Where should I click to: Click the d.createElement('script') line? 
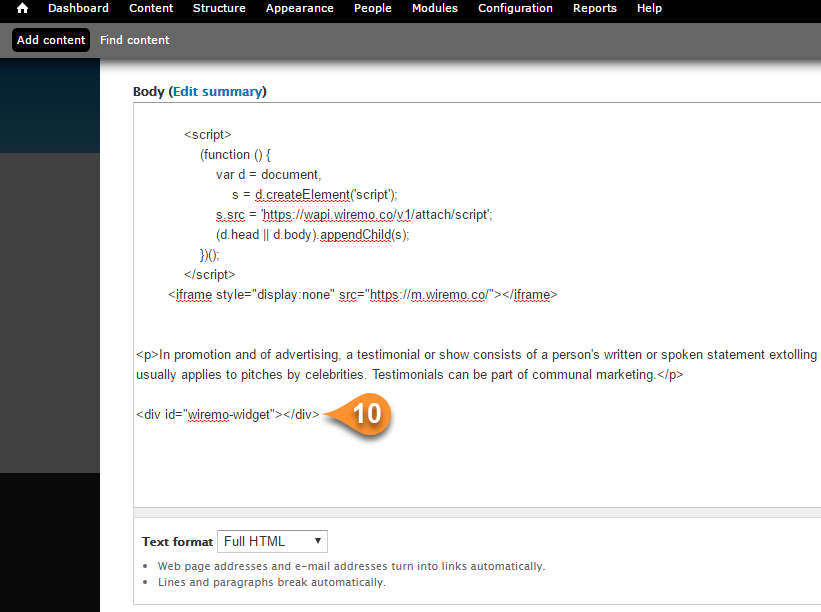tap(315, 195)
